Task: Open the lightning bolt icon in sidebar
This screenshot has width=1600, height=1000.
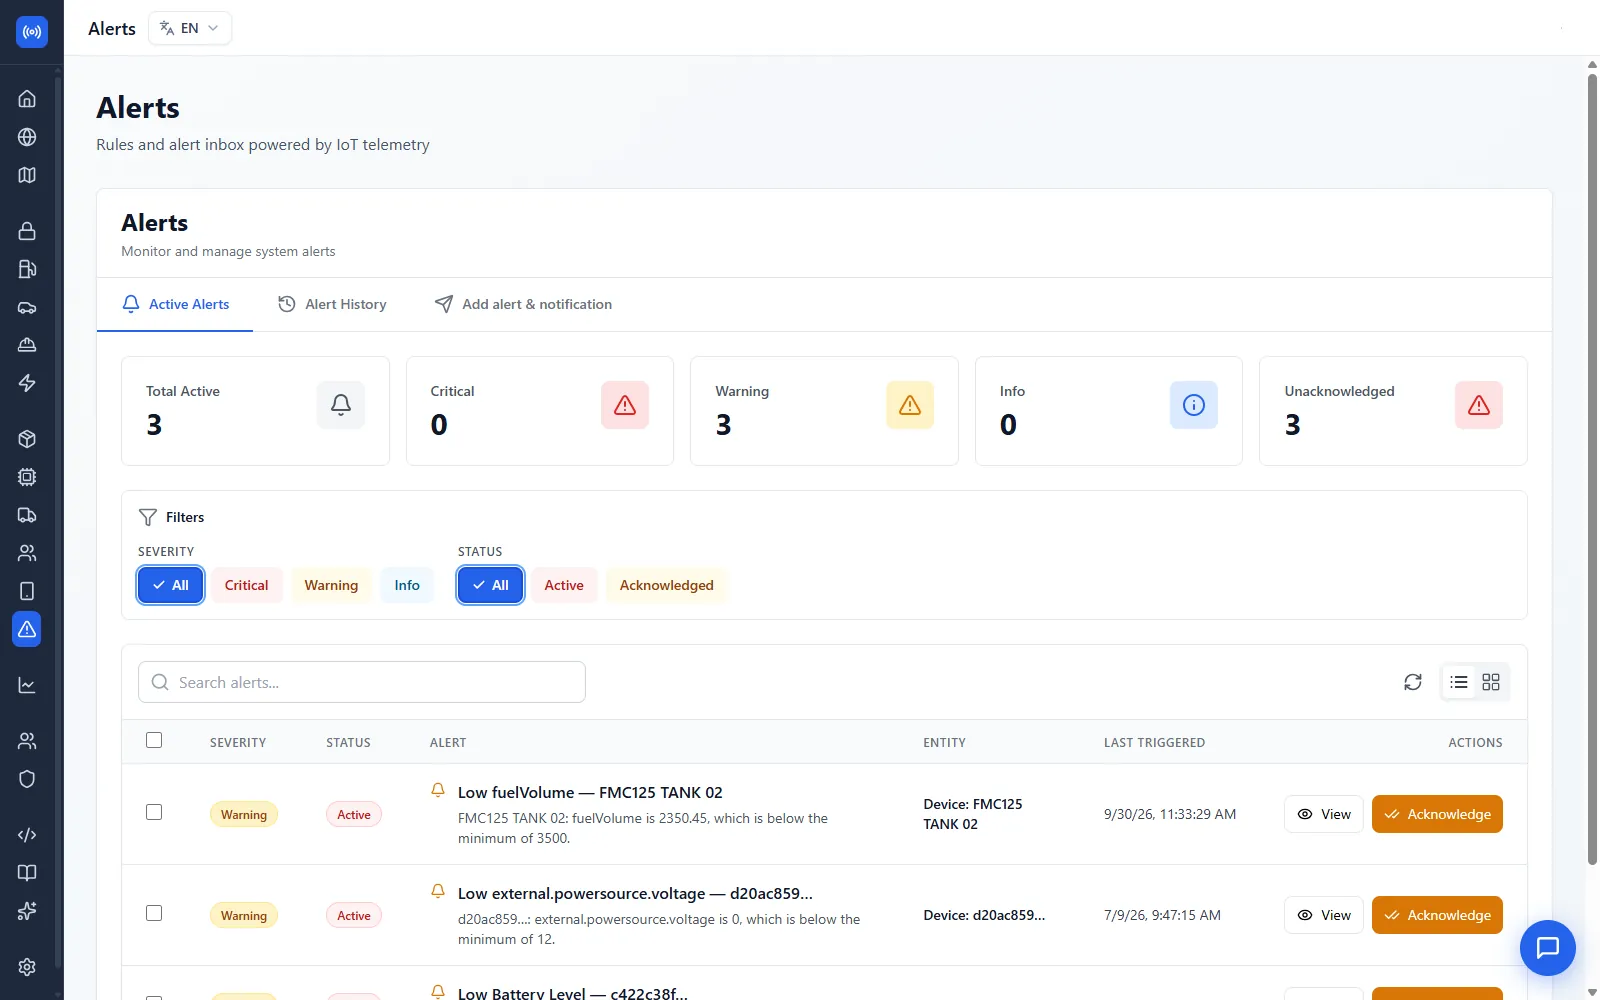Action: [x=27, y=383]
